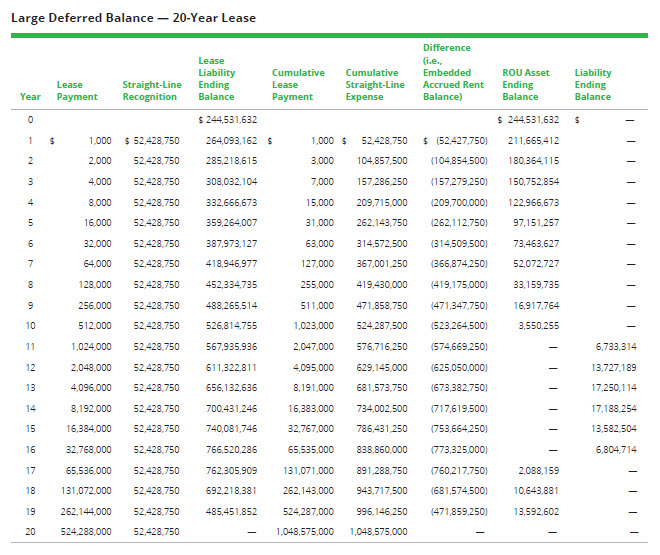Select the "Cumulative Lease Payment" column header
The height and width of the screenshot is (555, 660).
point(297,85)
